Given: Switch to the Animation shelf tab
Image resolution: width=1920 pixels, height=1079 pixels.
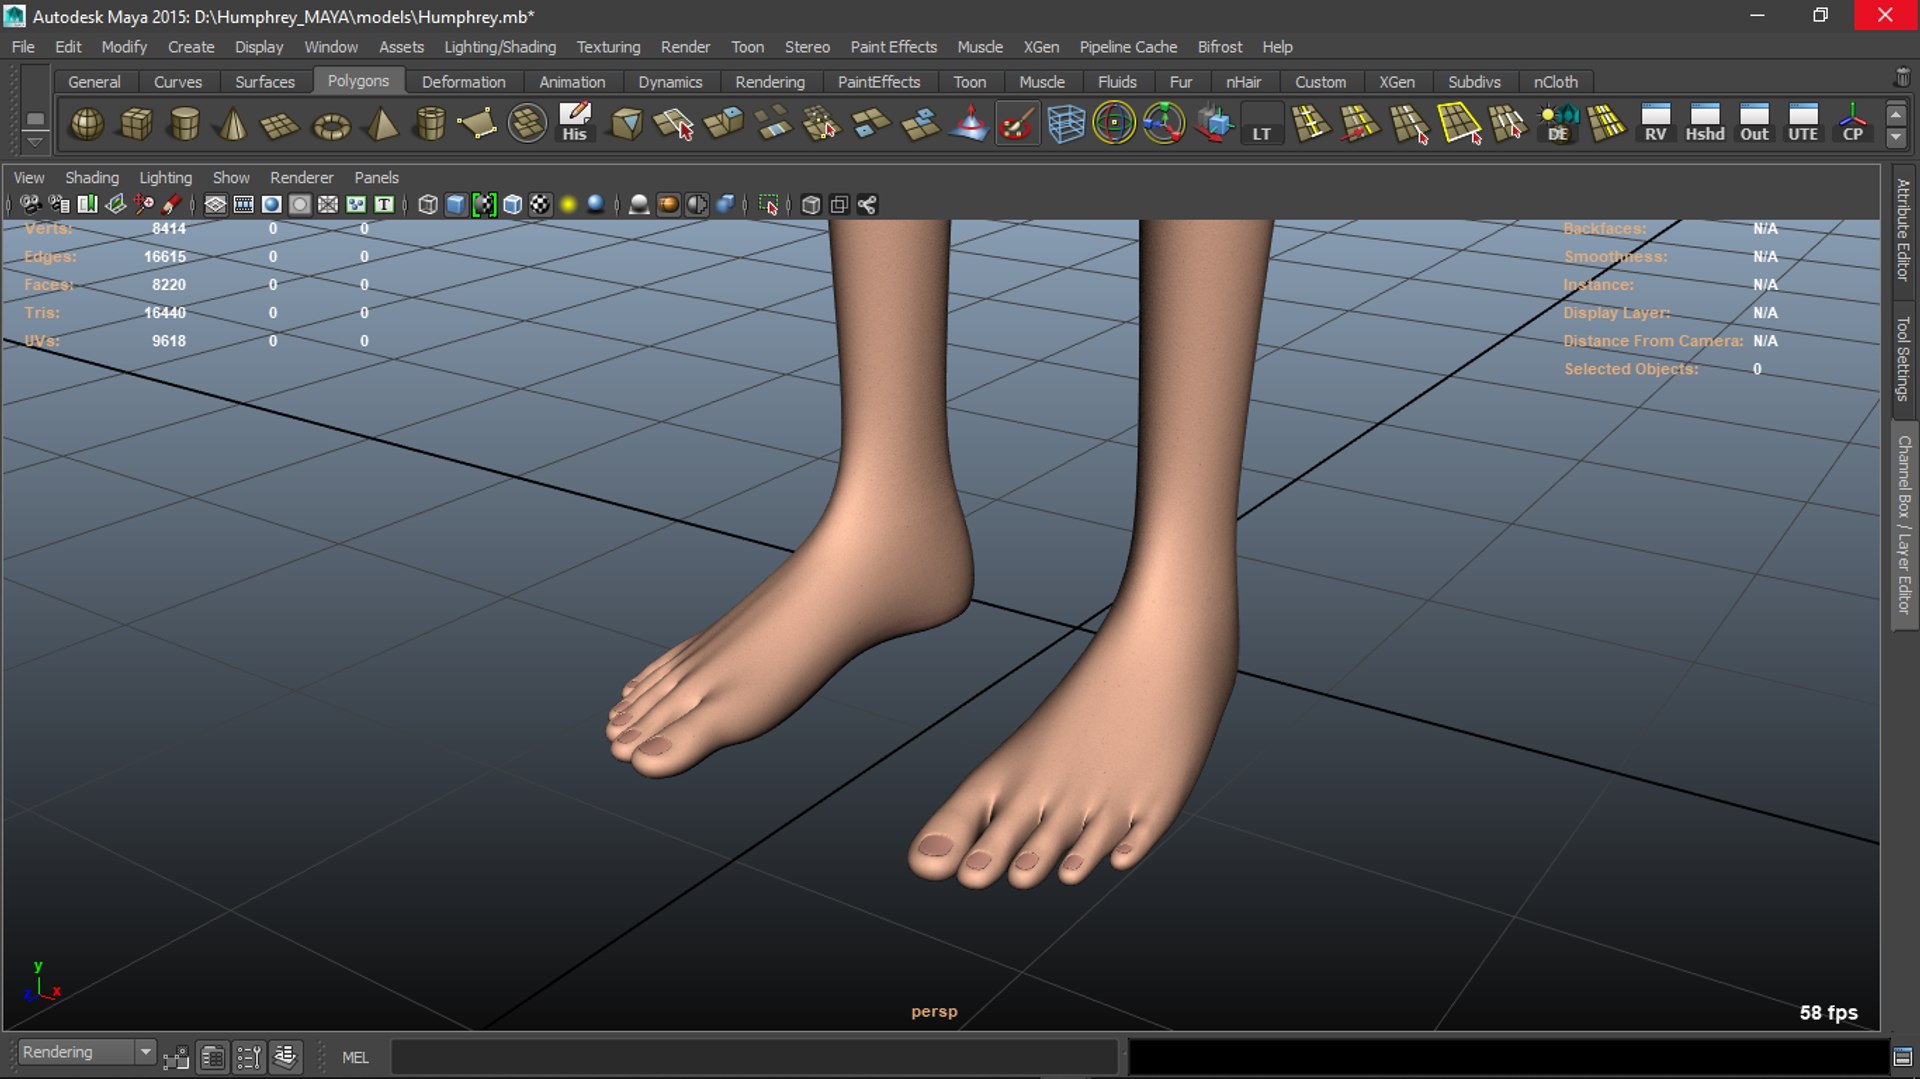Looking at the screenshot, I should tap(572, 82).
